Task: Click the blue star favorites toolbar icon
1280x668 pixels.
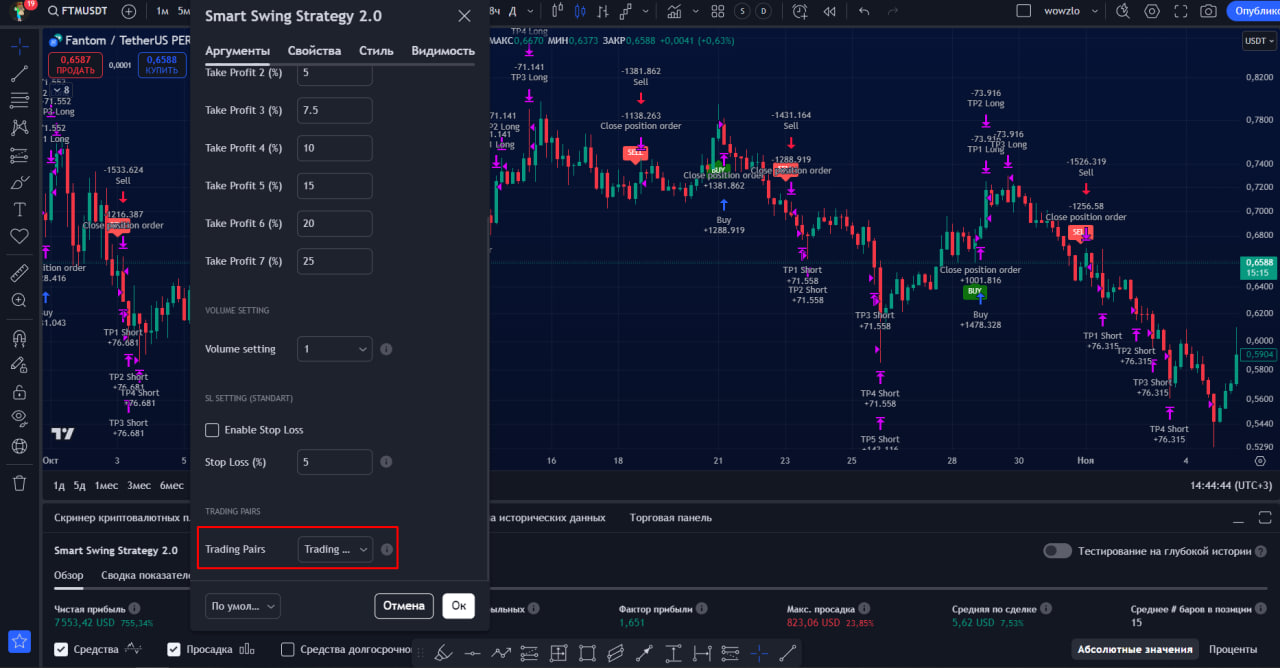Action: [19, 640]
